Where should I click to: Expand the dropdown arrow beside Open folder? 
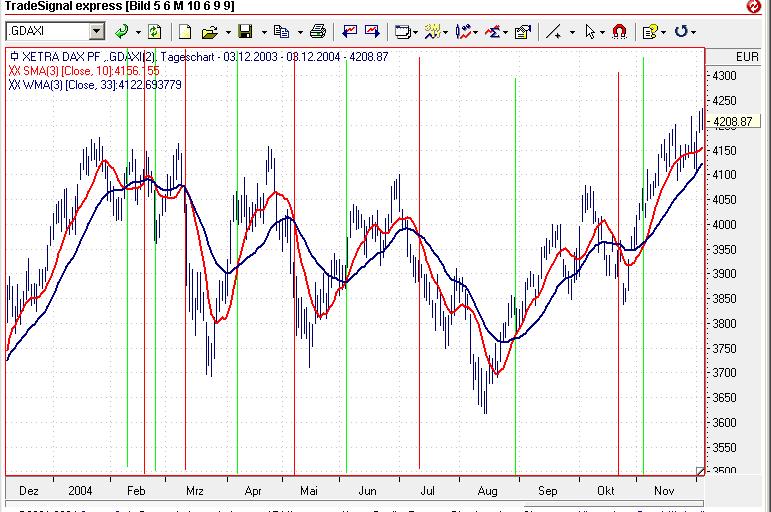coord(227,32)
